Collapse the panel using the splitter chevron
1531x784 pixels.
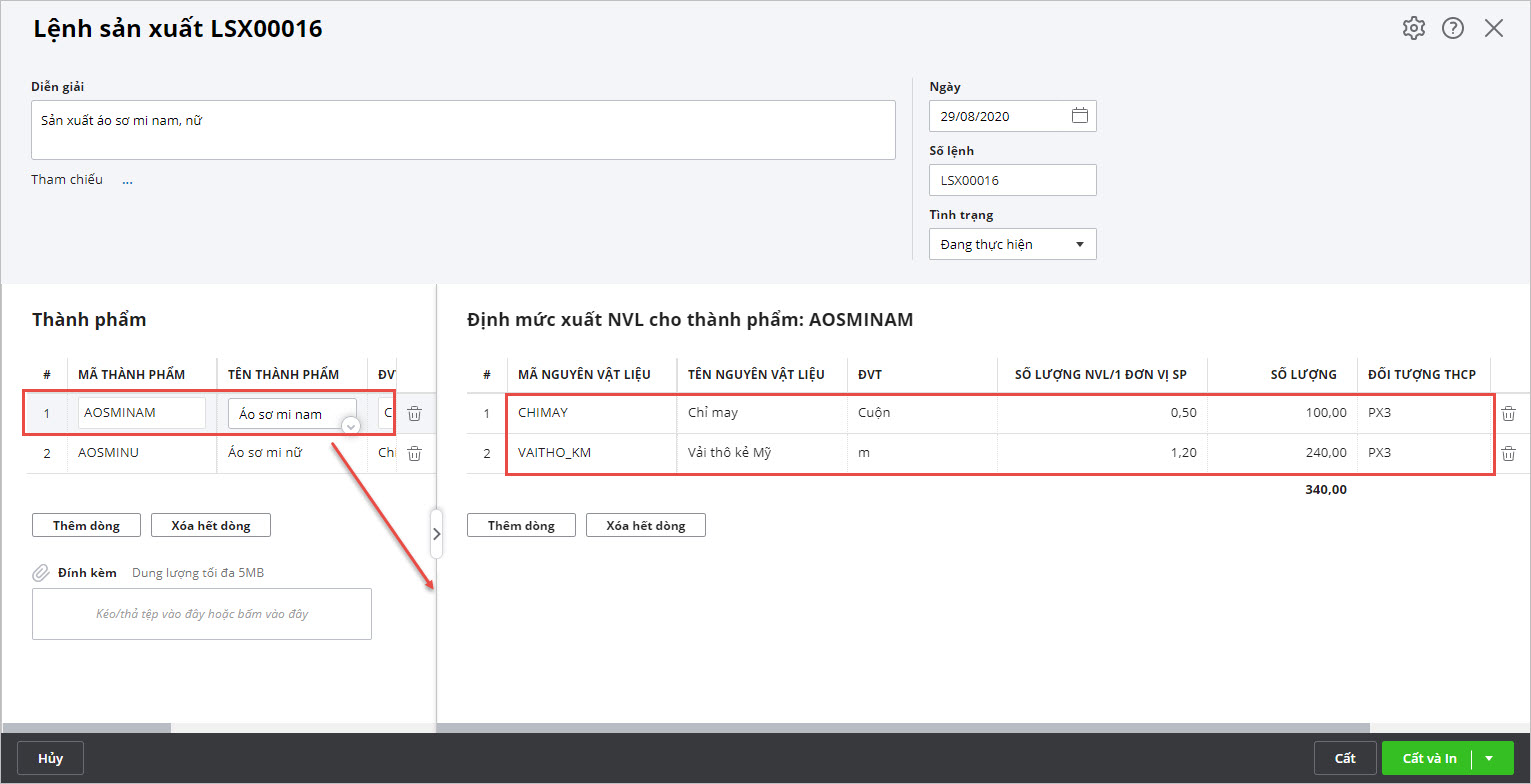[436, 534]
